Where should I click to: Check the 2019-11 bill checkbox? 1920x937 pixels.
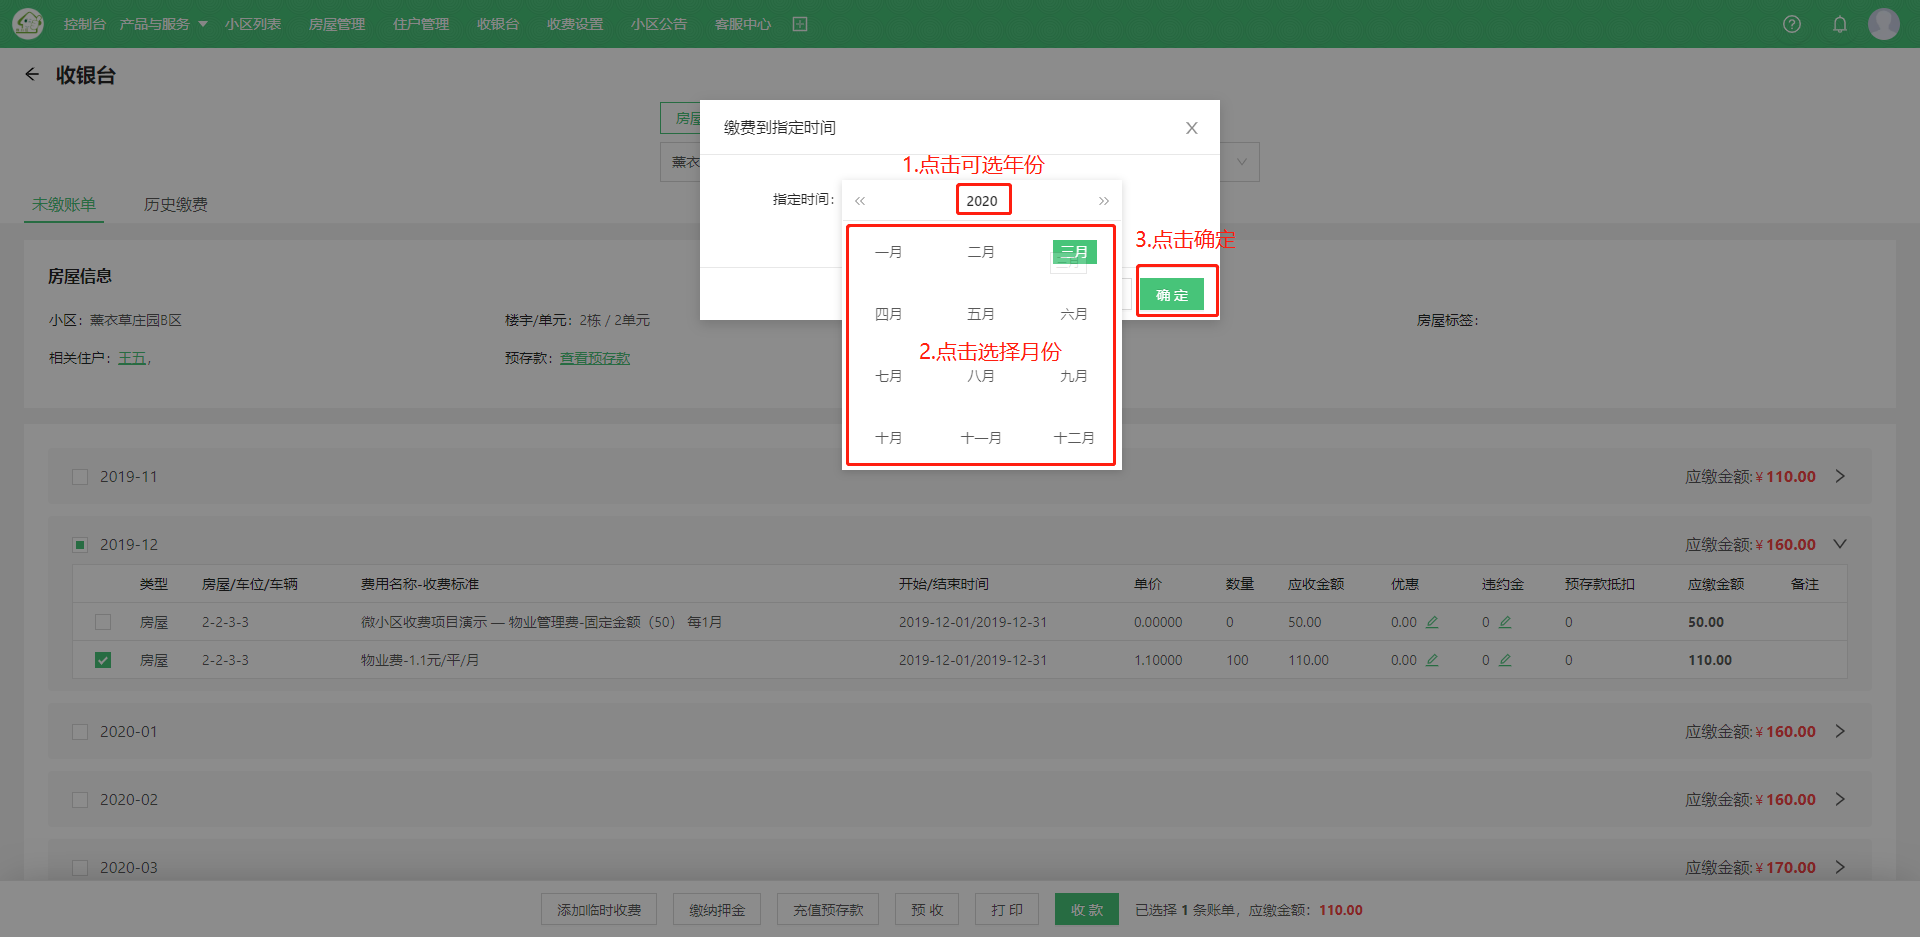[80, 477]
